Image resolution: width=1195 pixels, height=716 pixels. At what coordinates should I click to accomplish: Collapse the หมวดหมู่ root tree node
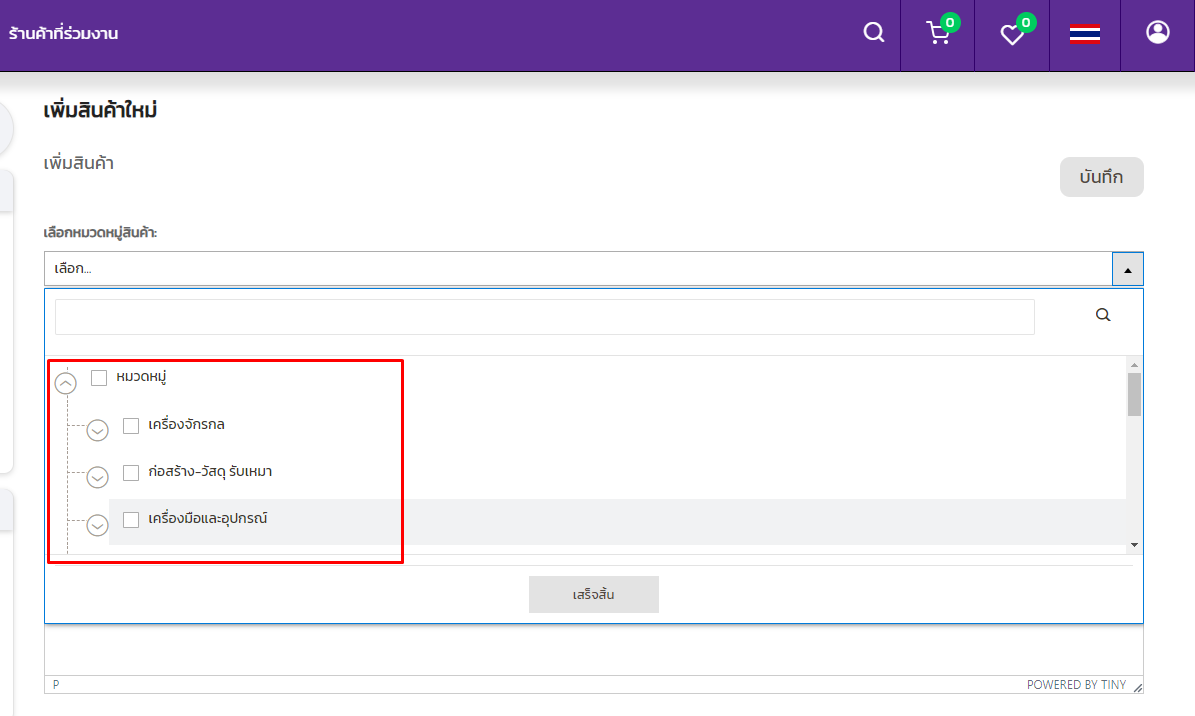click(66, 383)
